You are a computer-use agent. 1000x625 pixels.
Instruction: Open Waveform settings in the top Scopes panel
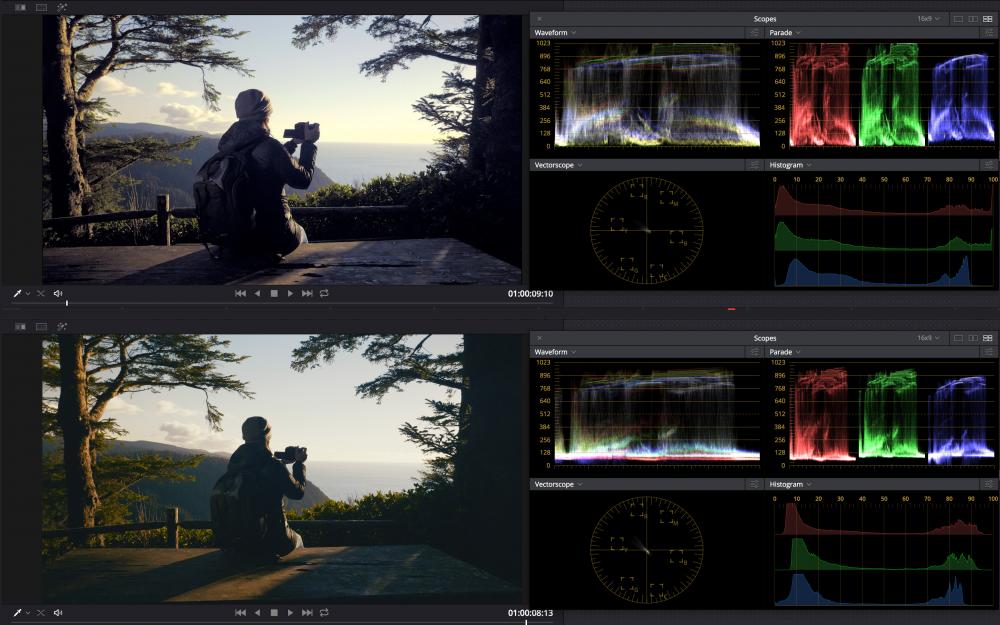pyautogui.click(x=753, y=33)
